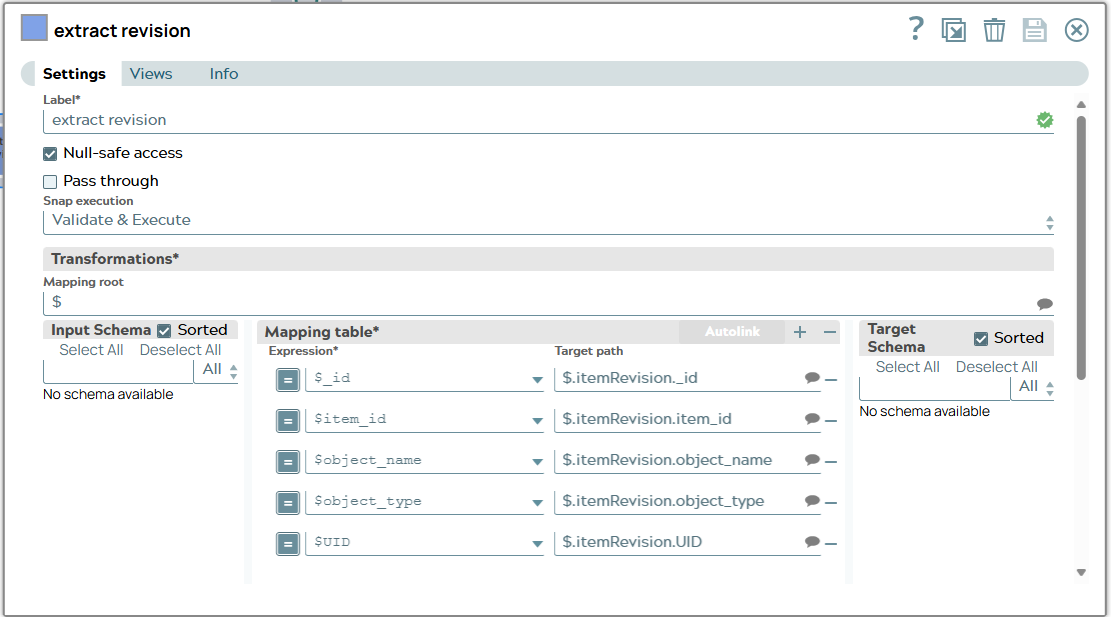The height and width of the screenshot is (617, 1111).
Task: Click Deselect All under Target Schema
Action: 996,367
